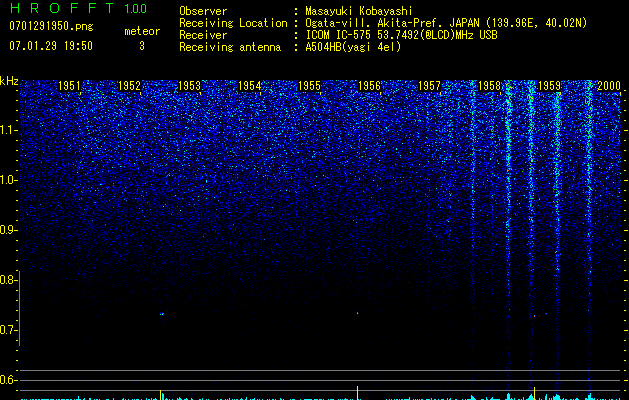Click the 1956 time axis label

[x=369, y=86]
